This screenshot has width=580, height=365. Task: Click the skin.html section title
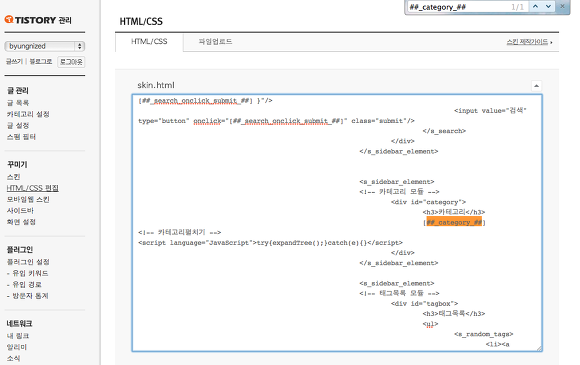(x=156, y=85)
